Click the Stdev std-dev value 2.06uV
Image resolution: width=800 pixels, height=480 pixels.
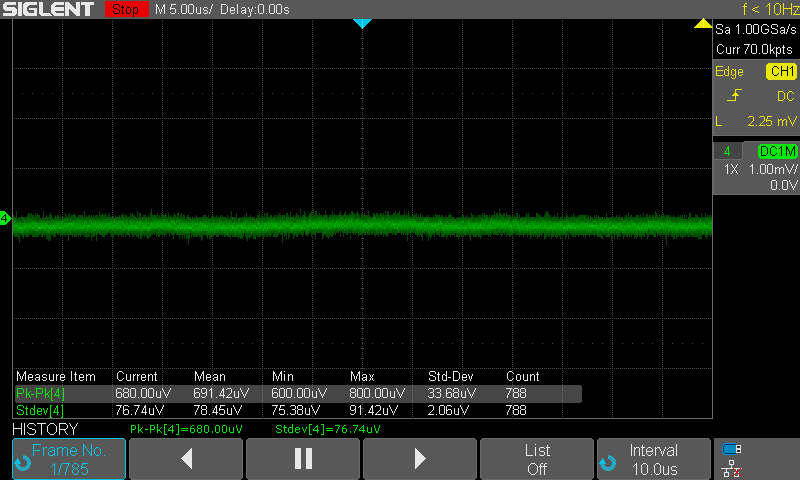[448, 410]
